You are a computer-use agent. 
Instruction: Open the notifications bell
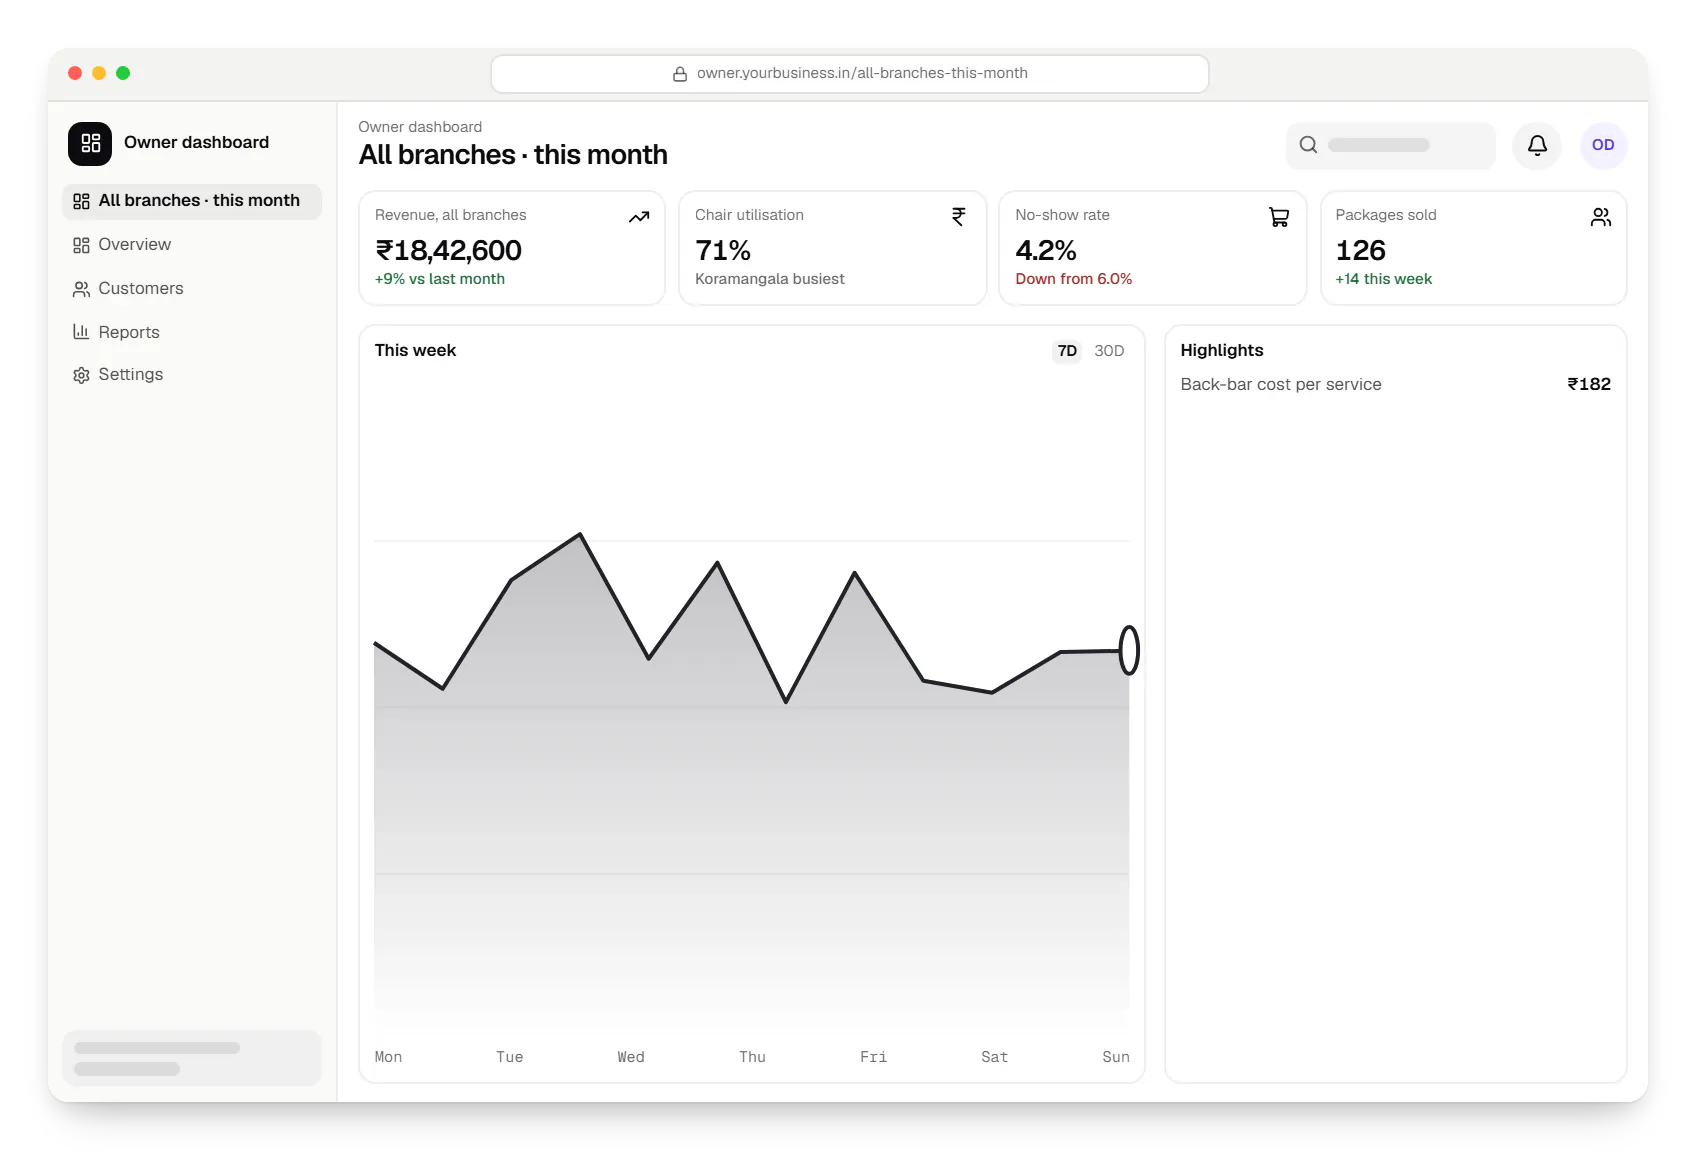click(1537, 145)
